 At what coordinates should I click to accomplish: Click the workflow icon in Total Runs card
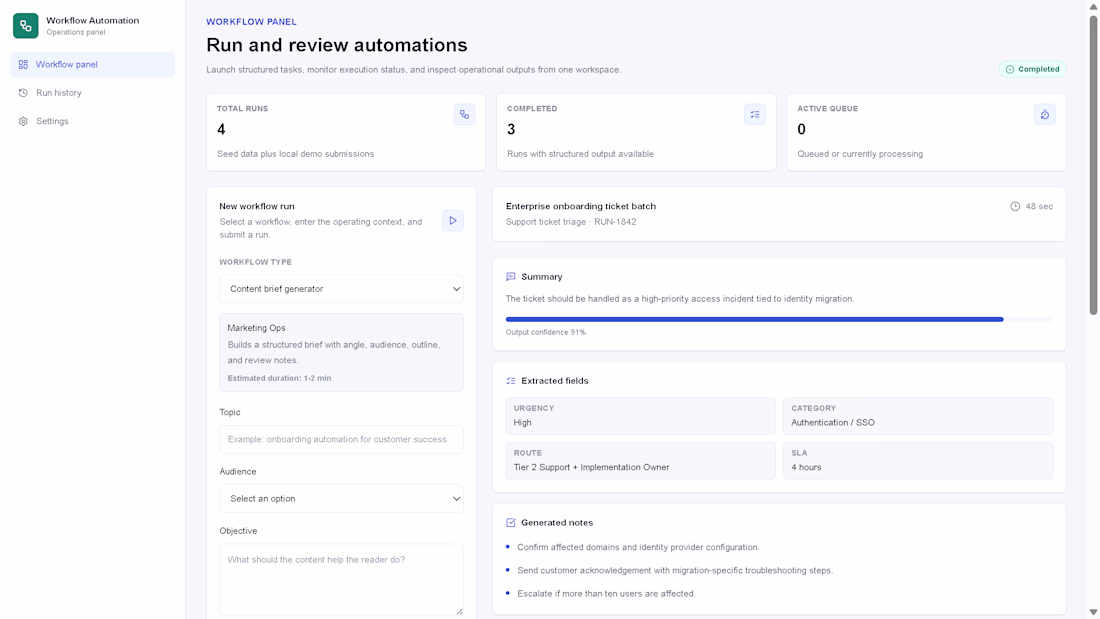coord(464,115)
